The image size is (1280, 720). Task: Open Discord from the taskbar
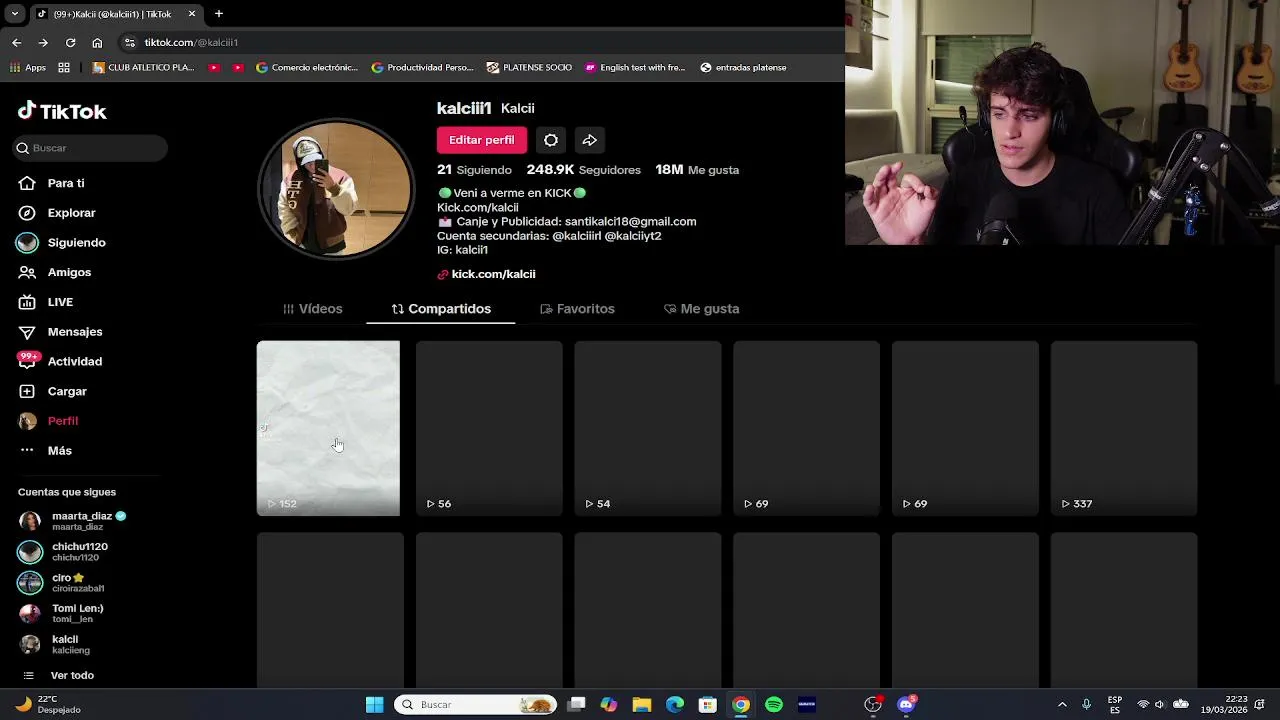[907, 705]
